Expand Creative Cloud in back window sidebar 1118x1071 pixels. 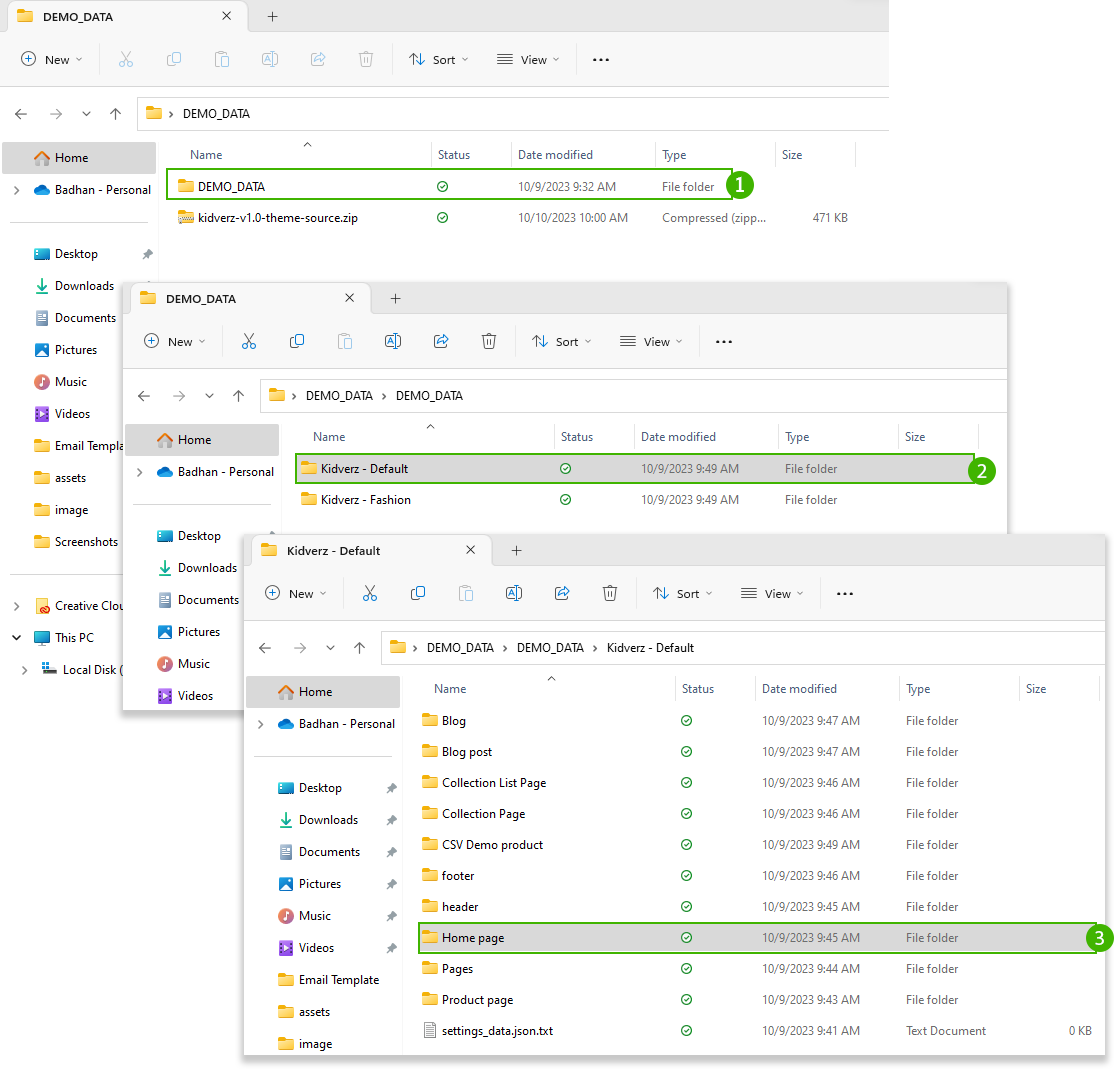click(16, 606)
